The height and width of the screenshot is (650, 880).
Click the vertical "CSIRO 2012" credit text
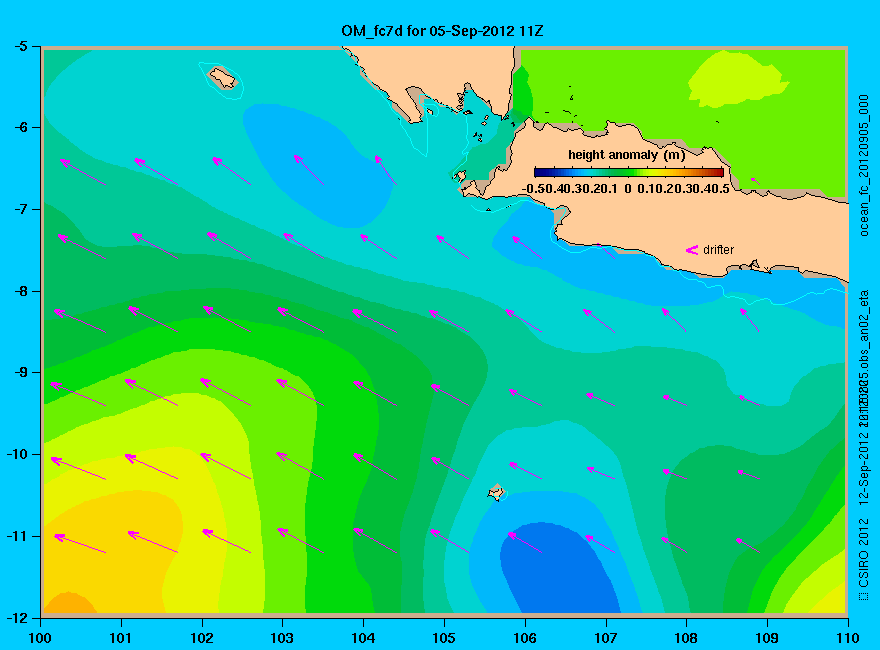(864, 553)
